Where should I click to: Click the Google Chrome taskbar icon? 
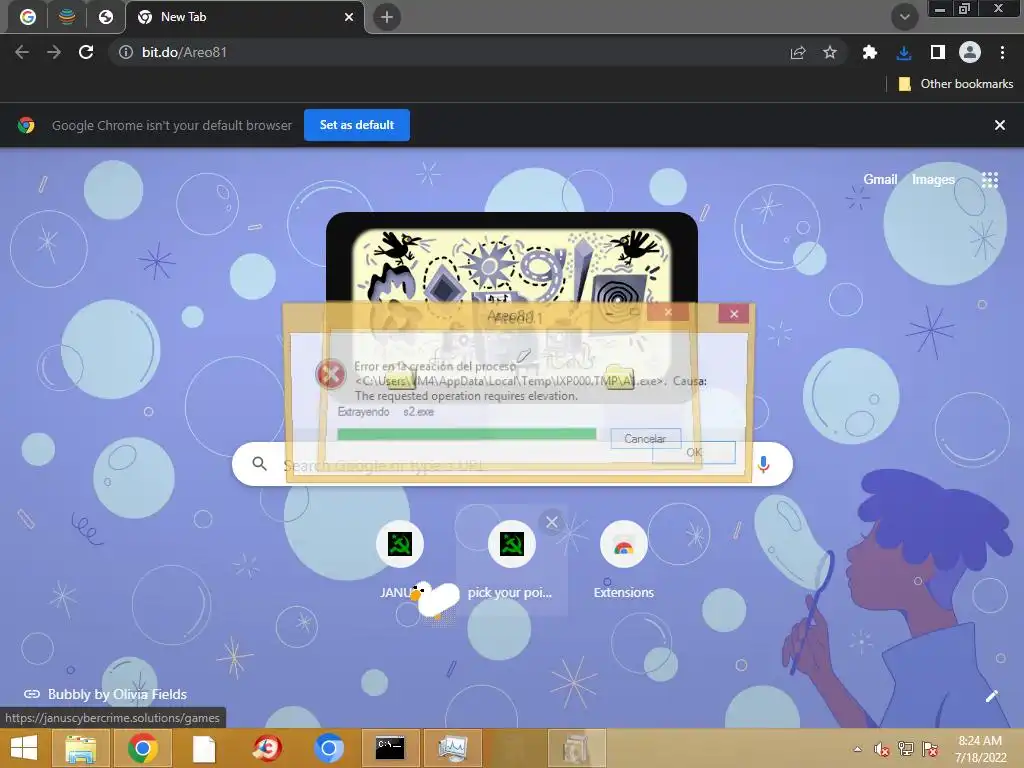(x=142, y=748)
